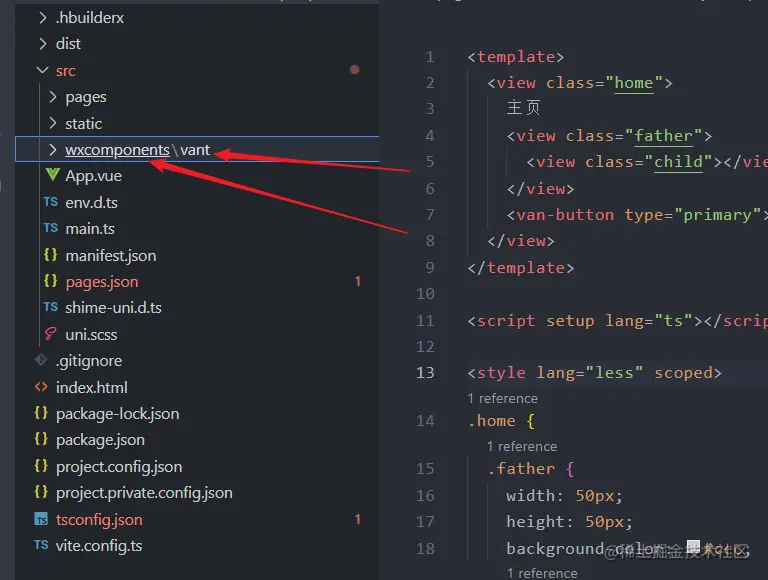Viewport: 768px width, 580px height.
Task: Select the wxcomponents folder label
Action: [118, 150]
